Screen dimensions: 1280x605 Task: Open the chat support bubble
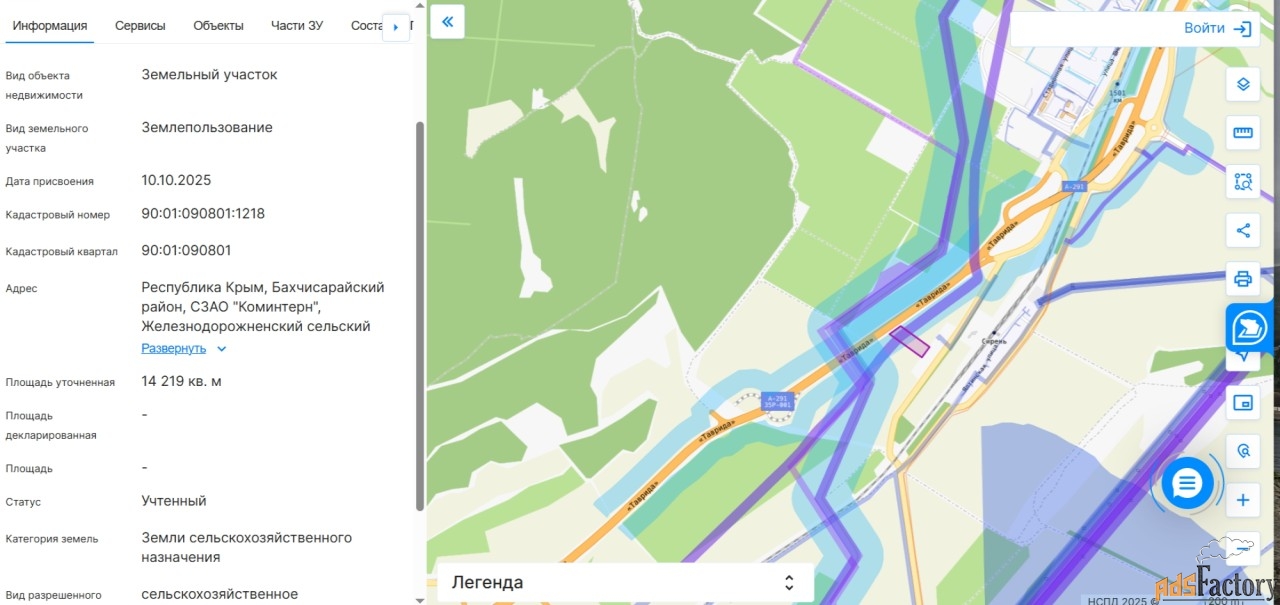[1187, 484]
